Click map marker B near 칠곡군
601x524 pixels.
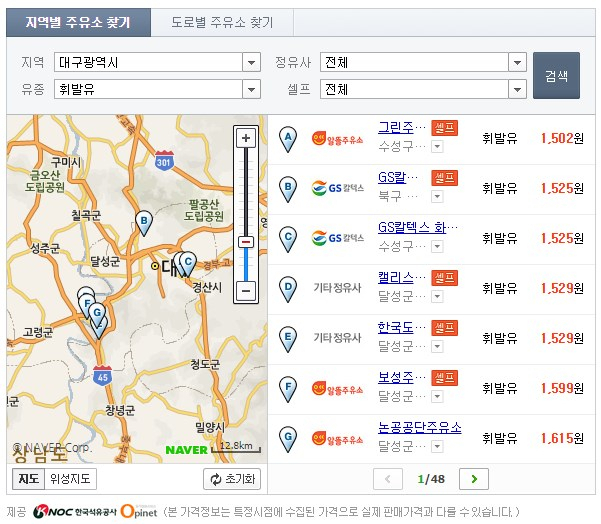click(144, 223)
